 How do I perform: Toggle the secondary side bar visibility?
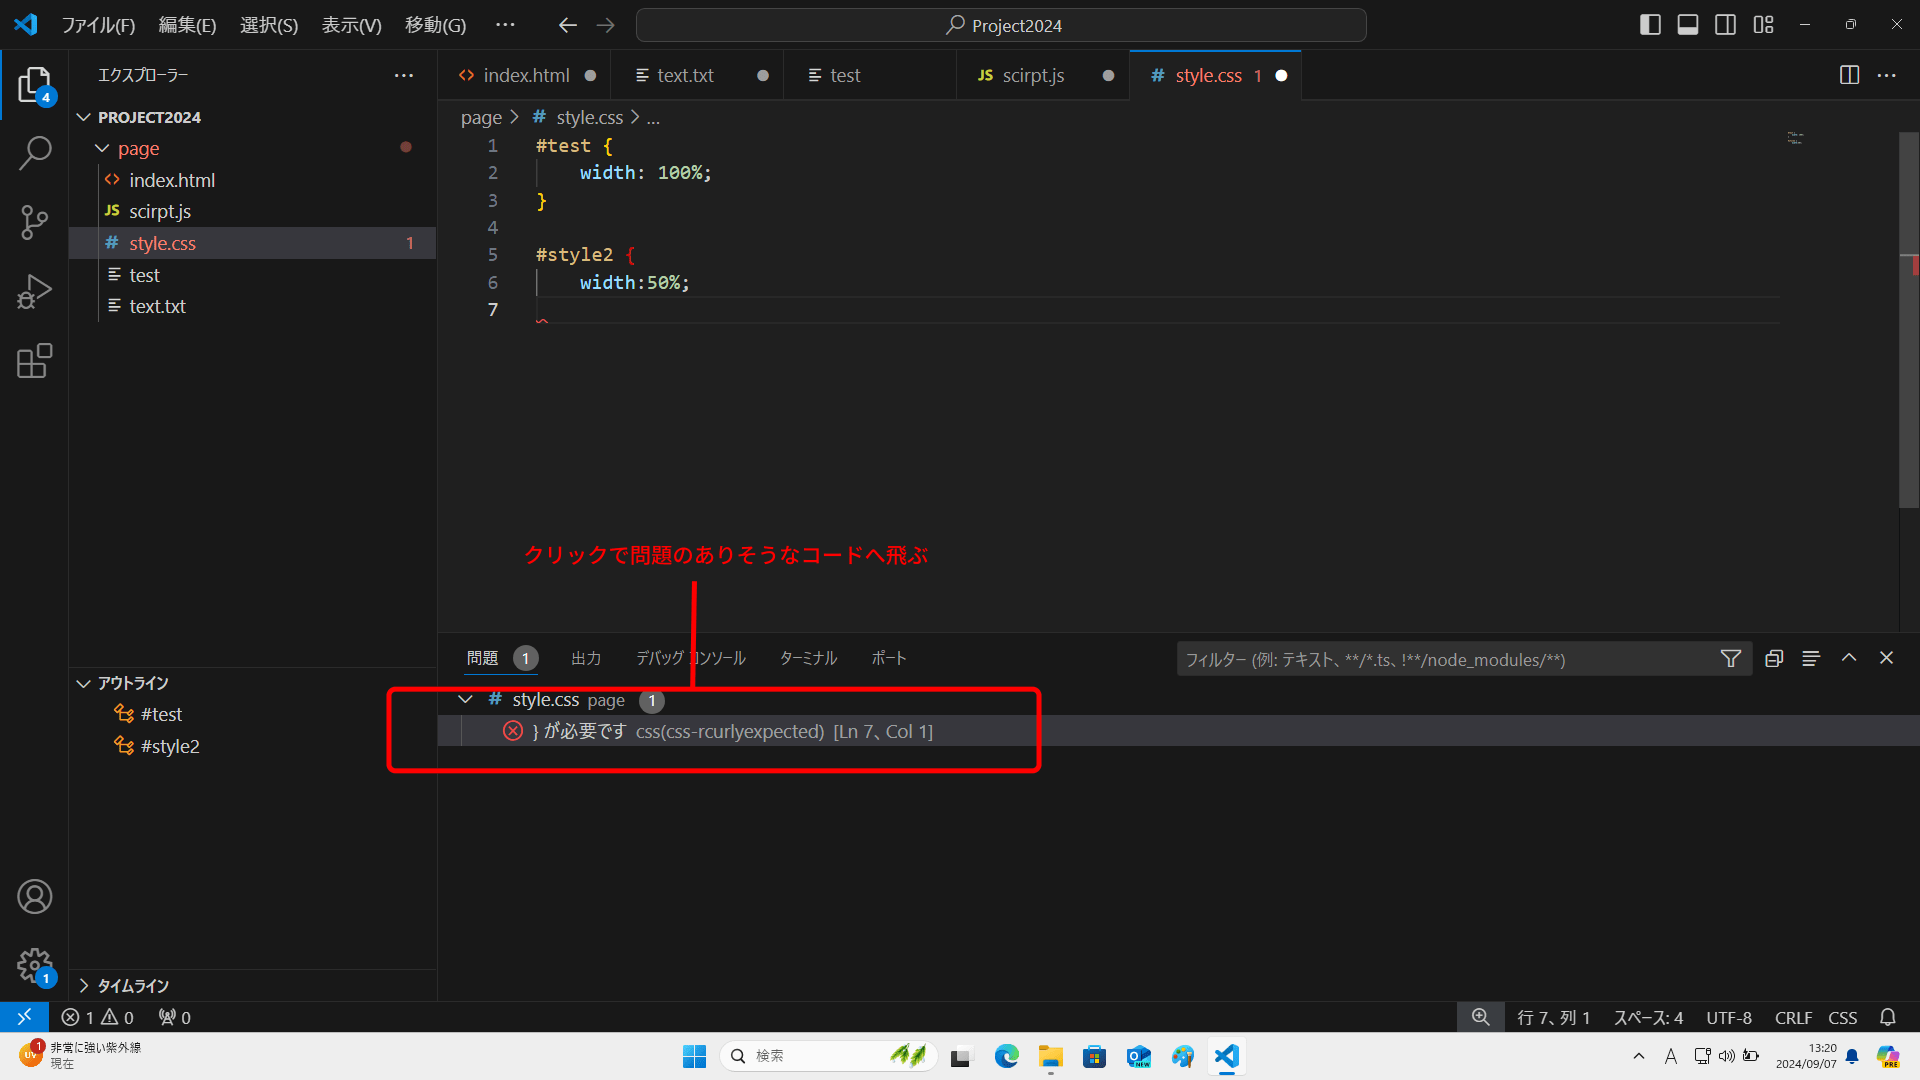pyautogui.click(x=1726, y=25)
